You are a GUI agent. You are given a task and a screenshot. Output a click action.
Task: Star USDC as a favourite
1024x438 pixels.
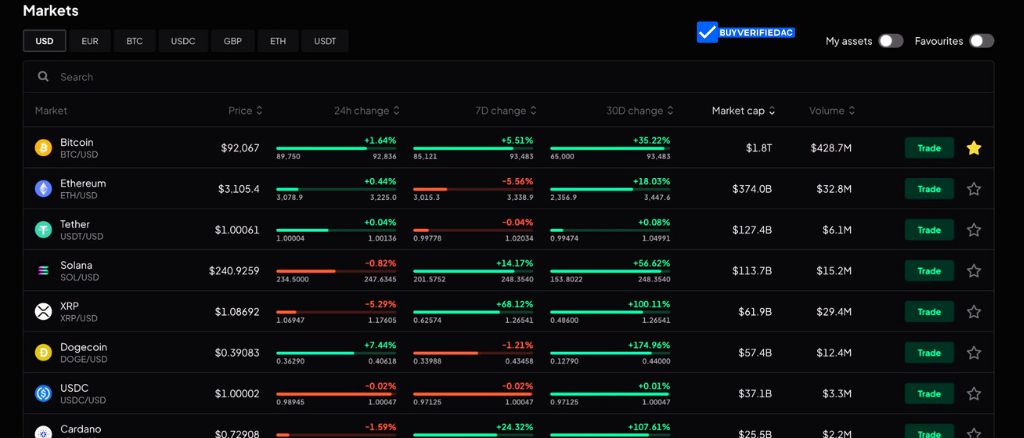(x=974, y=394)
